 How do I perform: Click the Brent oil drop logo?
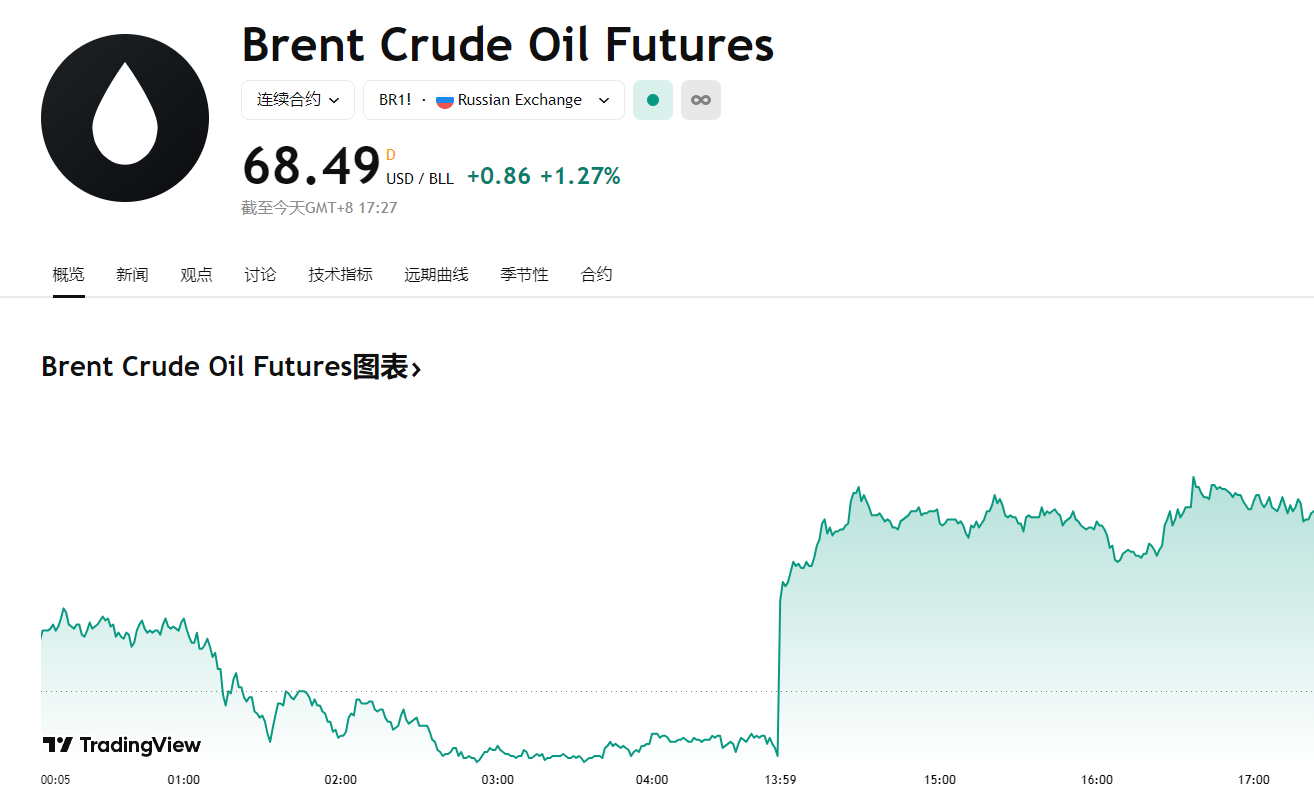(x=125, y=118)
